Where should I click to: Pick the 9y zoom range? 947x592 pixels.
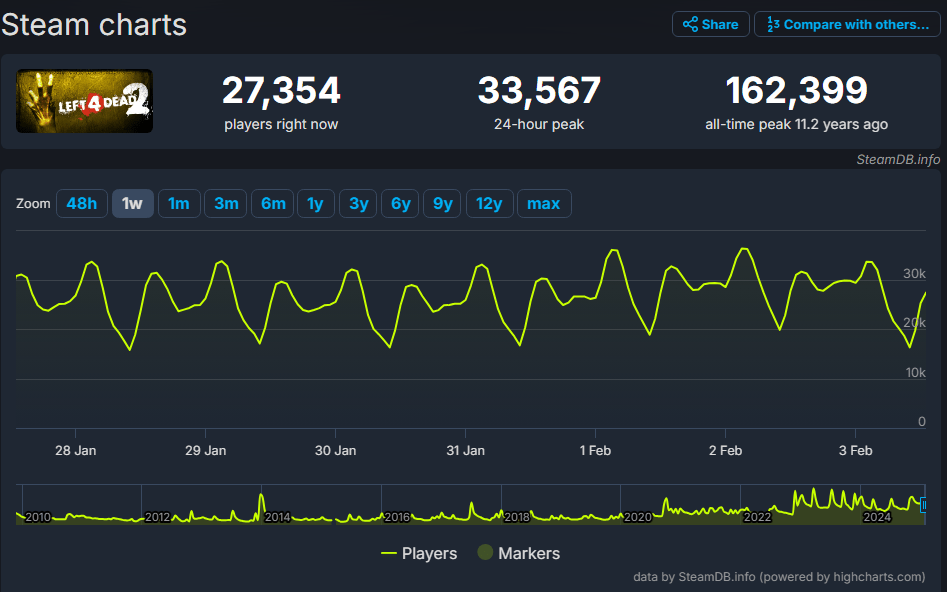pyautogui.click(x=442, y=204)
